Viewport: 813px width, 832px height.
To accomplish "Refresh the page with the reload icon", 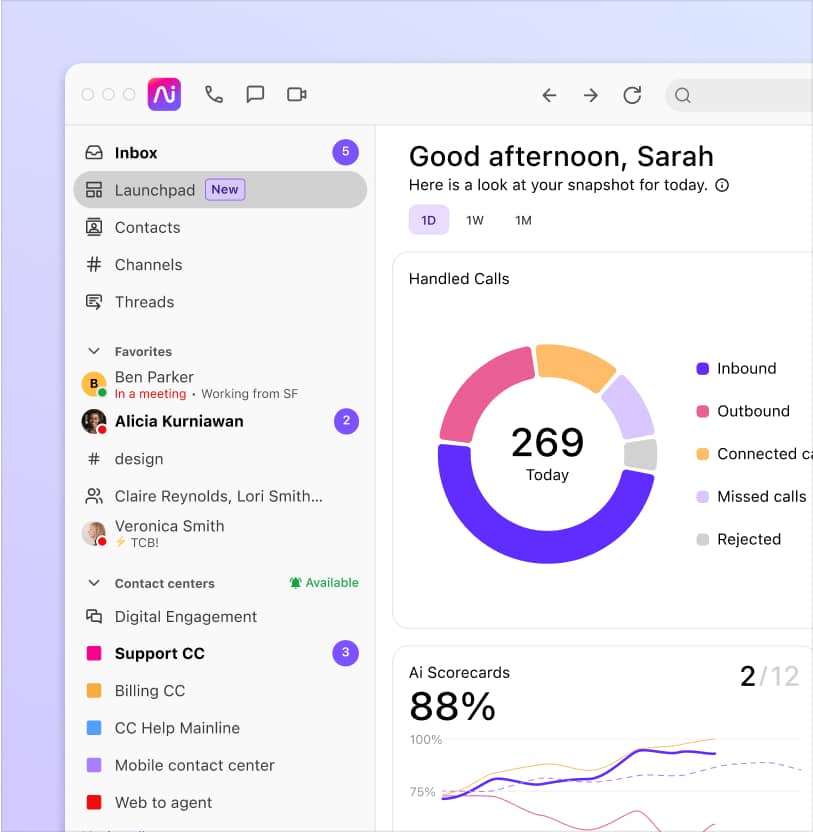I will click(632, 95).
